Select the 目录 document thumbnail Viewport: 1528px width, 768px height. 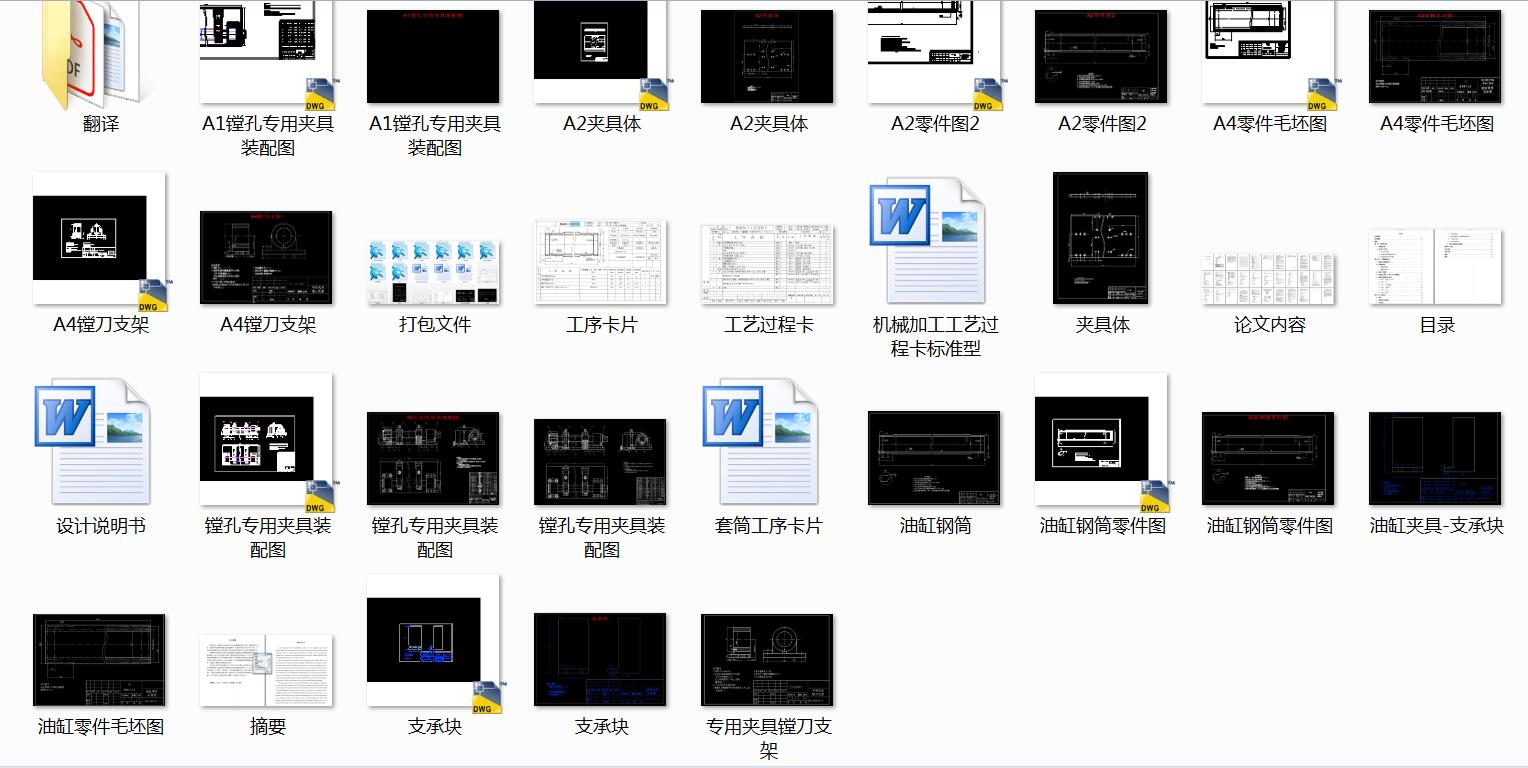click(x=1436, y=266)
